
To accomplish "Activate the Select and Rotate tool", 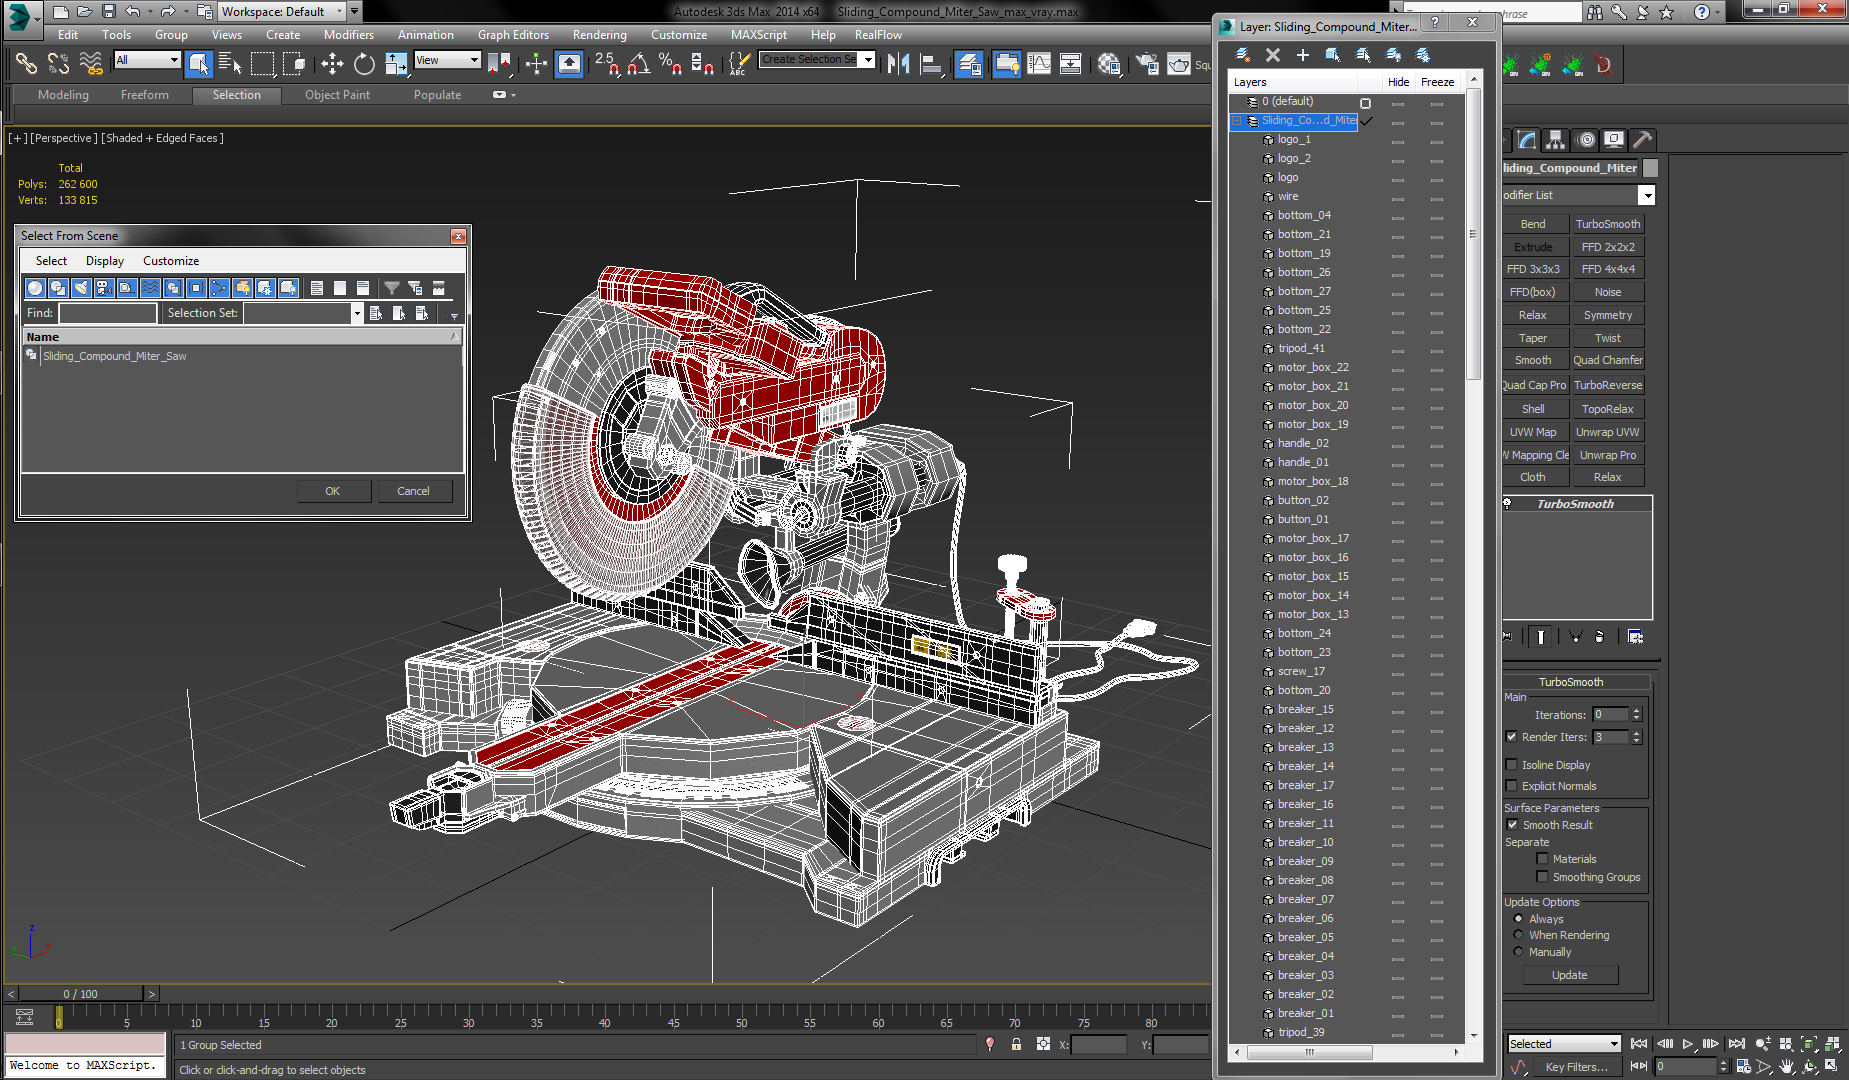I will coord(364,64).
